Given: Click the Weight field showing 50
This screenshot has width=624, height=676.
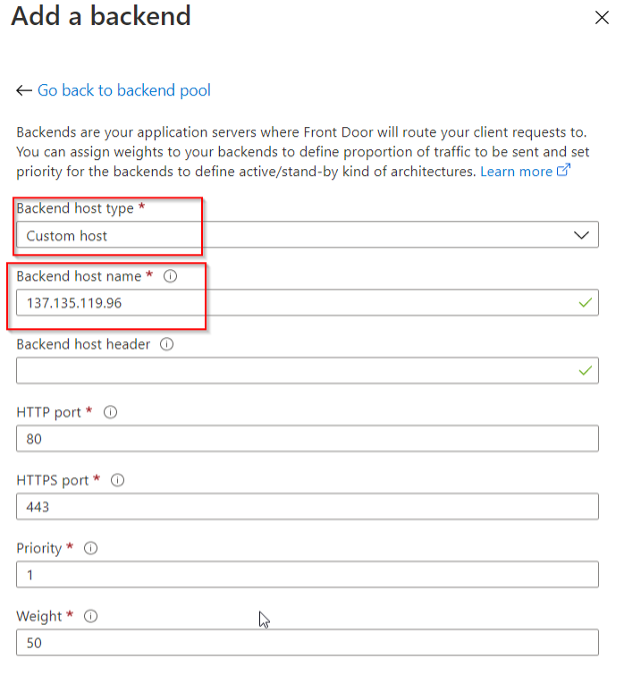Looking at the screenshot, I should pos(307,642).
